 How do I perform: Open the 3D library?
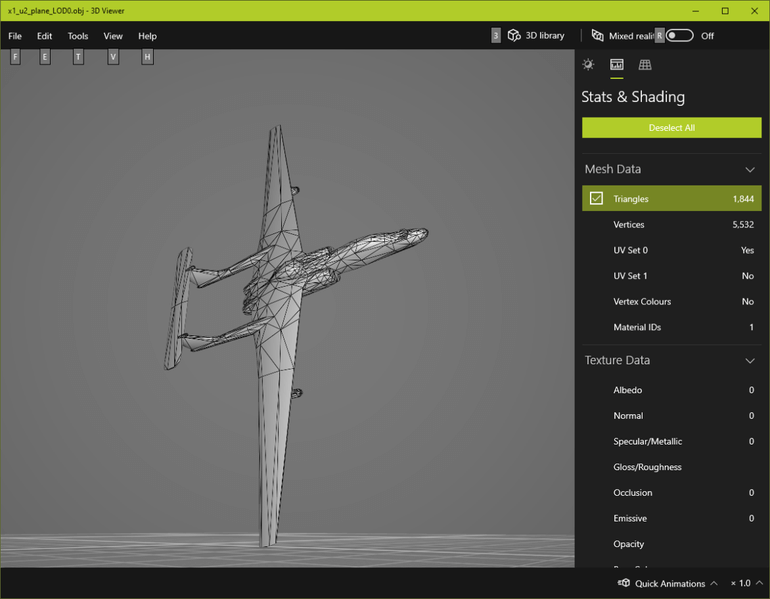click(536, 35)
